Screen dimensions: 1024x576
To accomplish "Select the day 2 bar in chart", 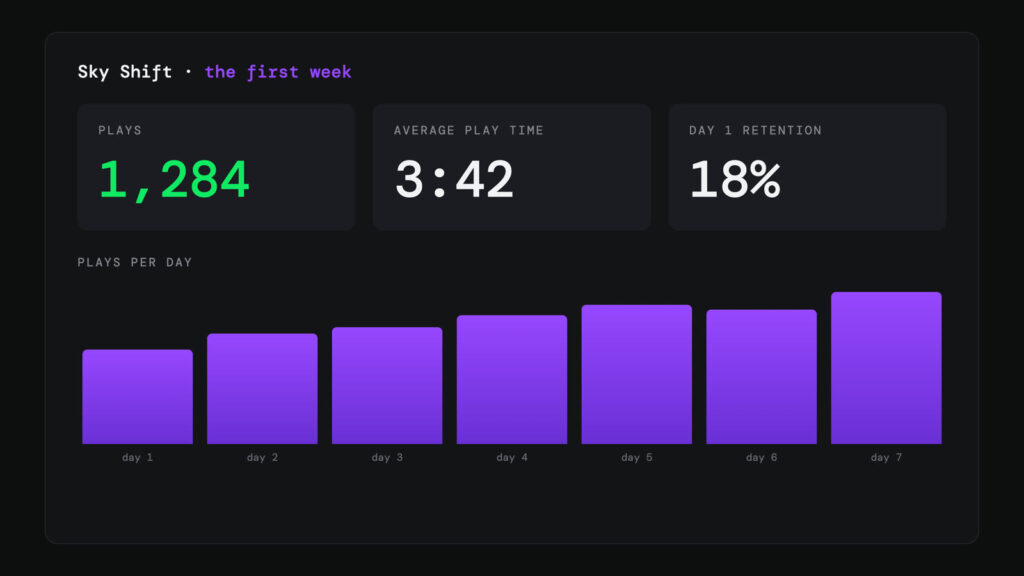I will (263, 389).
